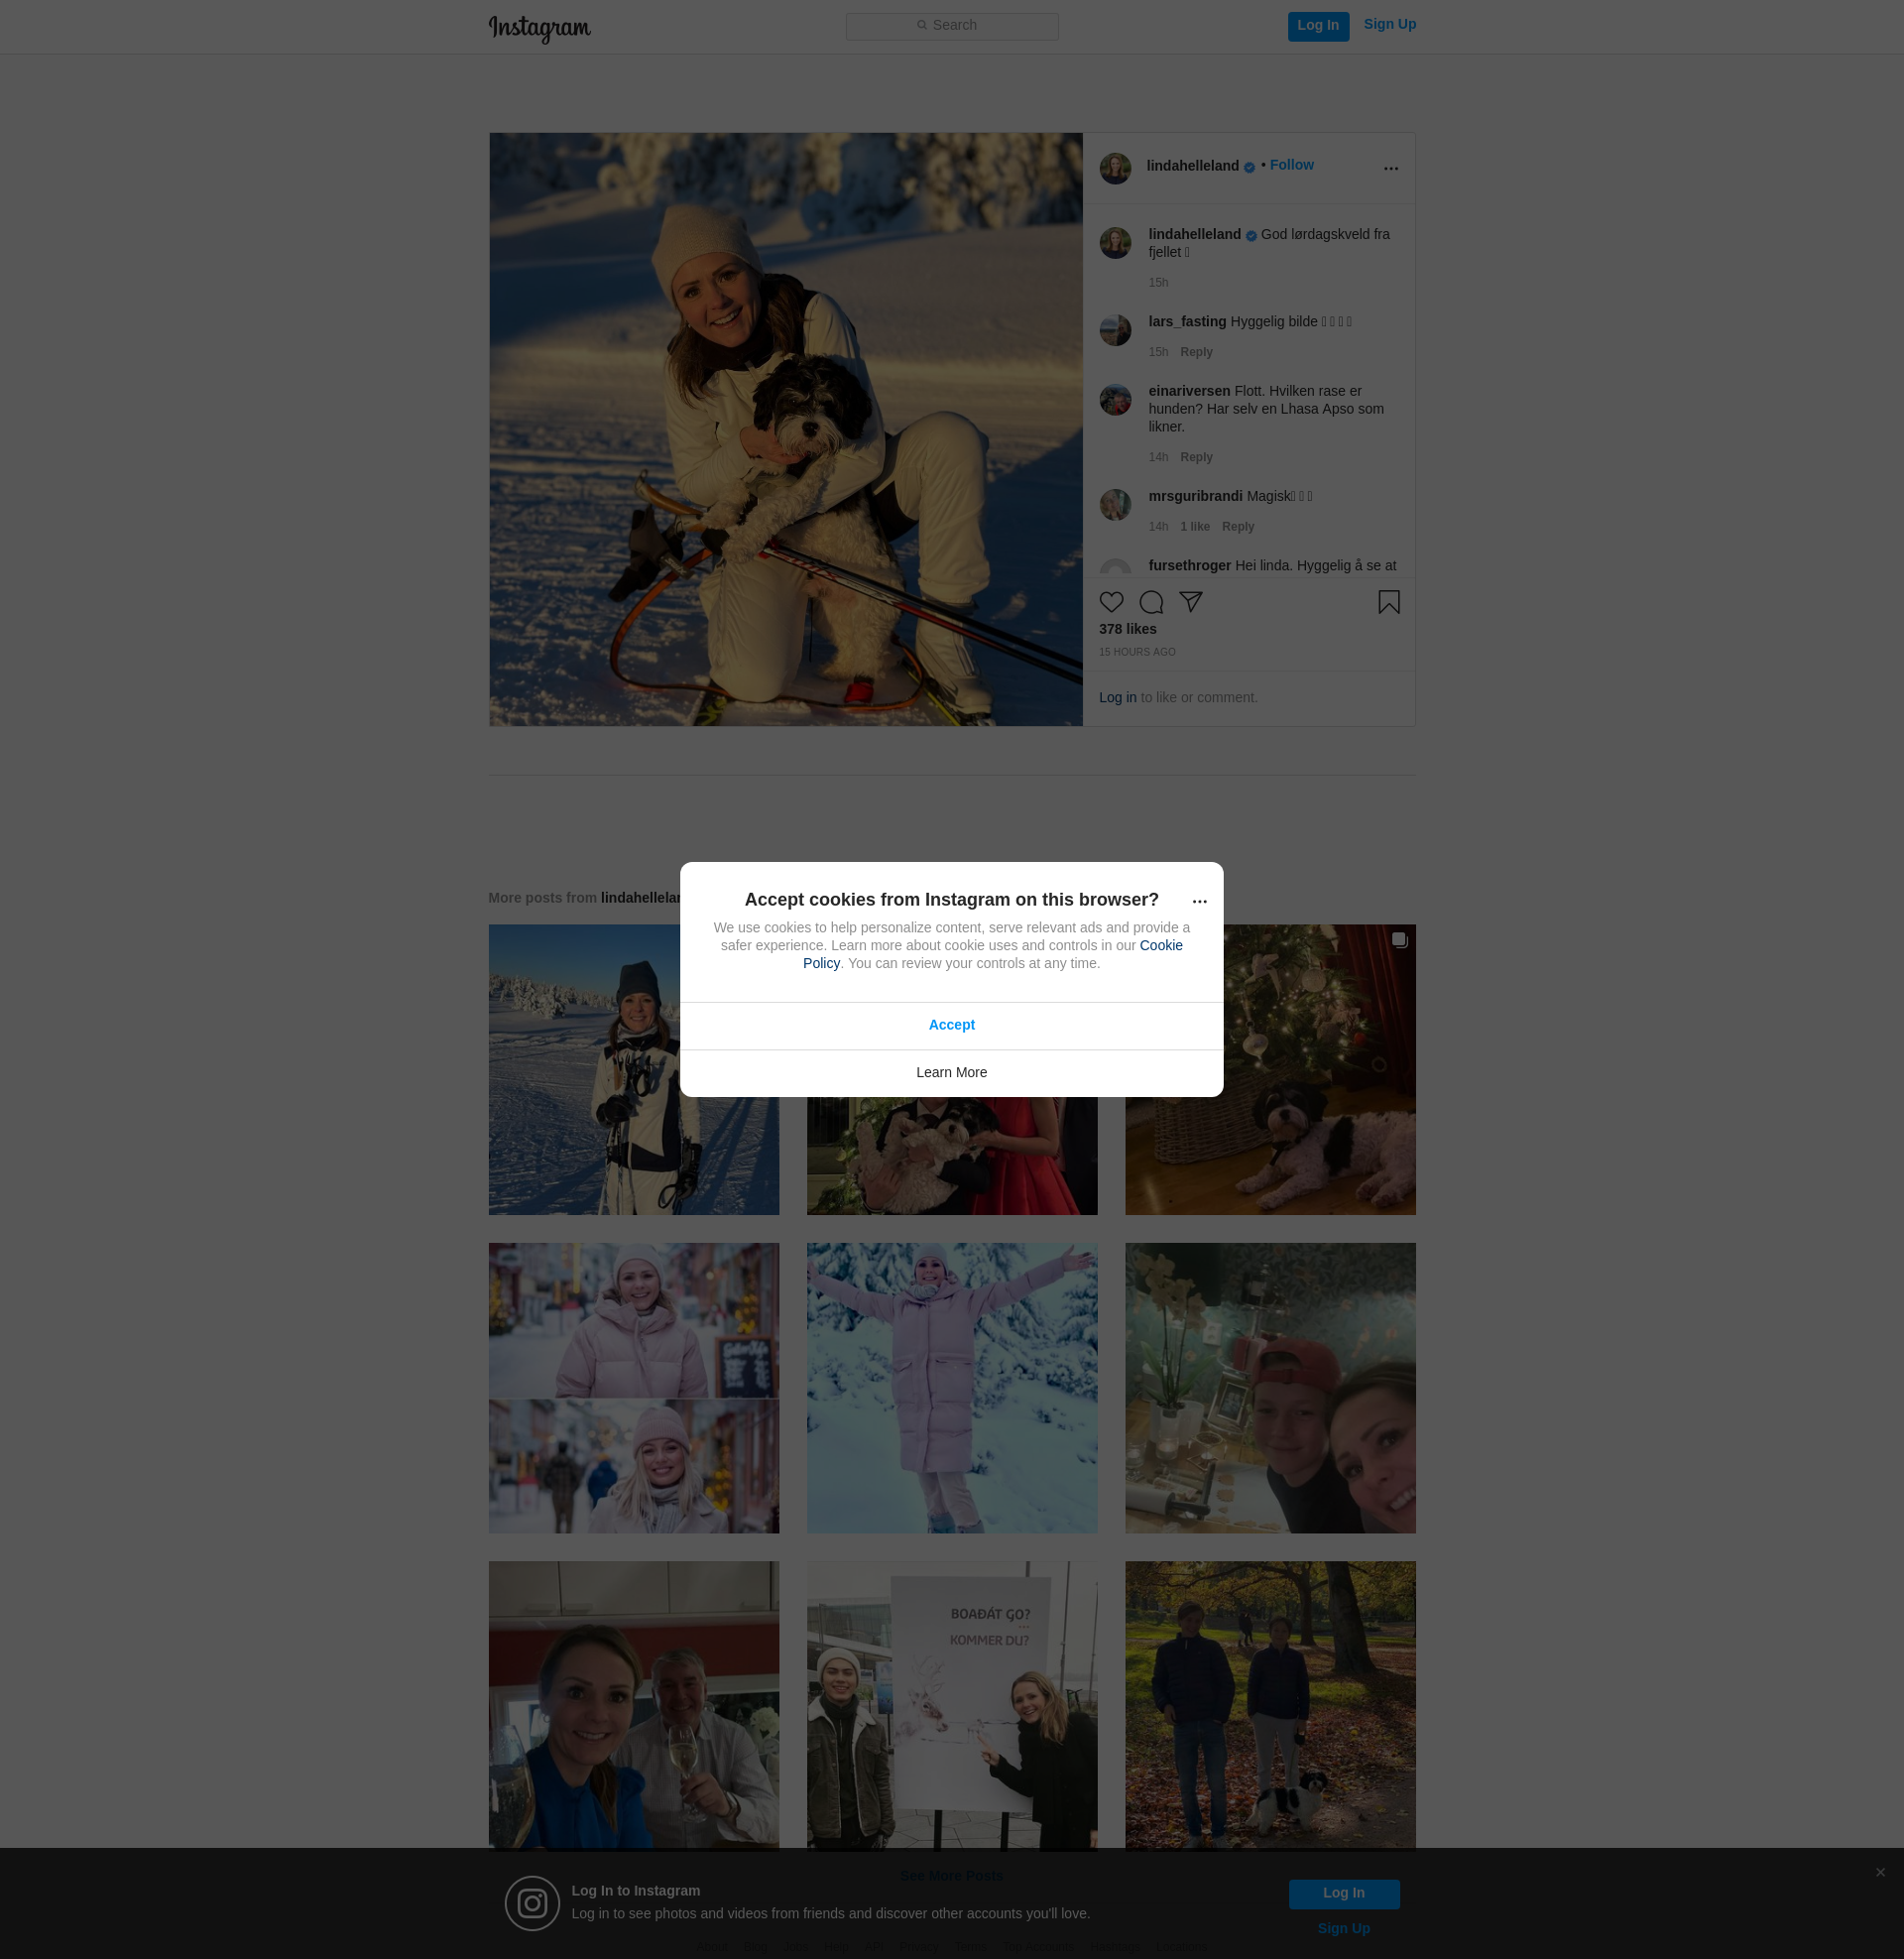Close the bottom login banner
This screenshot has width=1904, height=1959.
coord(1880,1873)
